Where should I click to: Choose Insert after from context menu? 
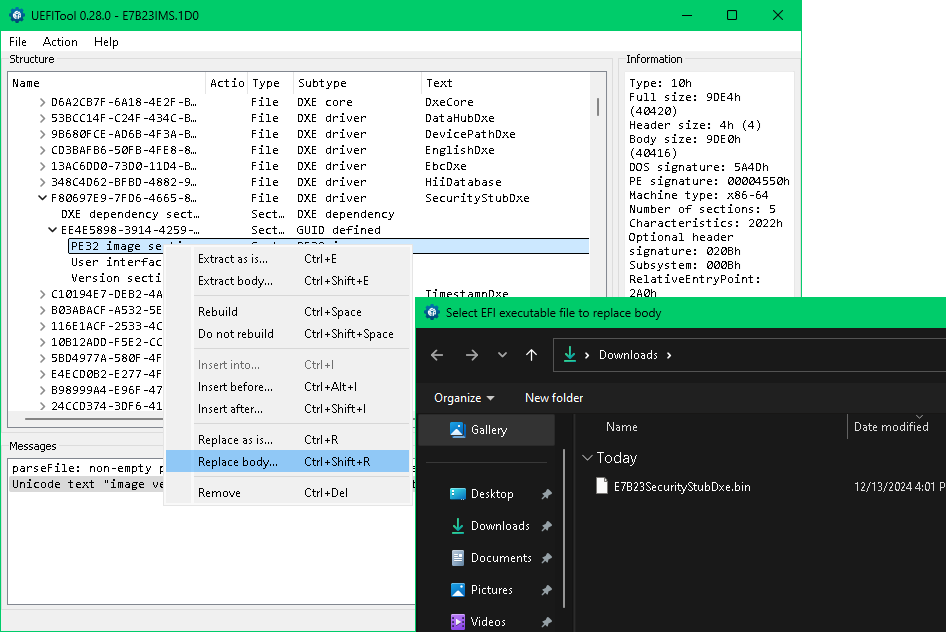pos(289,409)
